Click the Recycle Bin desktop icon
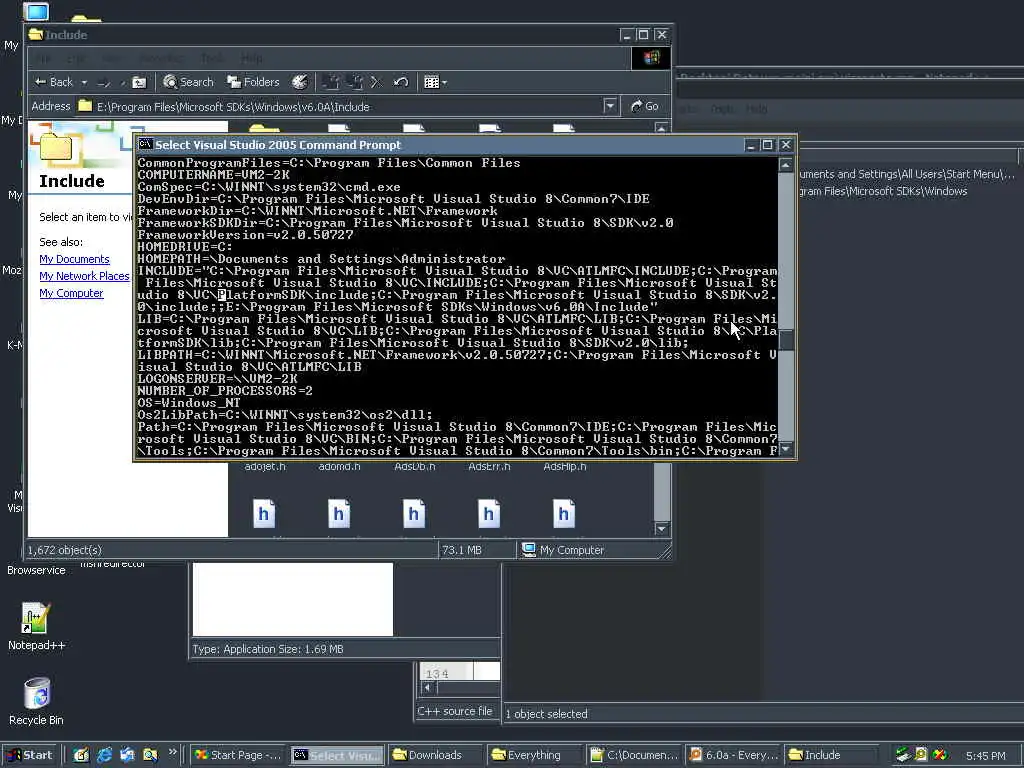This screenshot has width=1024, height=768. [x=36, y=701]
